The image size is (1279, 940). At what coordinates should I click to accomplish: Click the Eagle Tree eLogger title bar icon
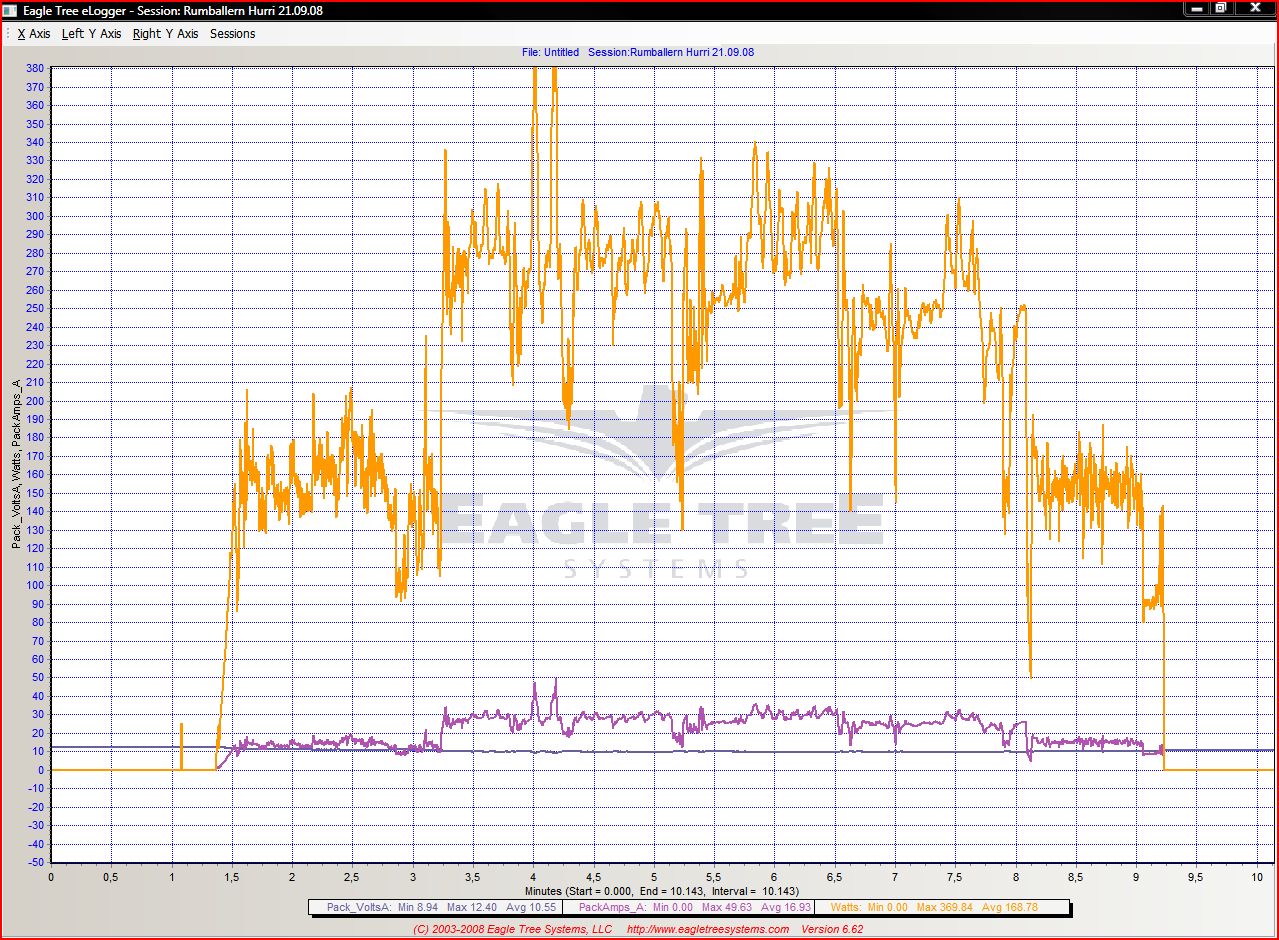click(x=10, y=10)
